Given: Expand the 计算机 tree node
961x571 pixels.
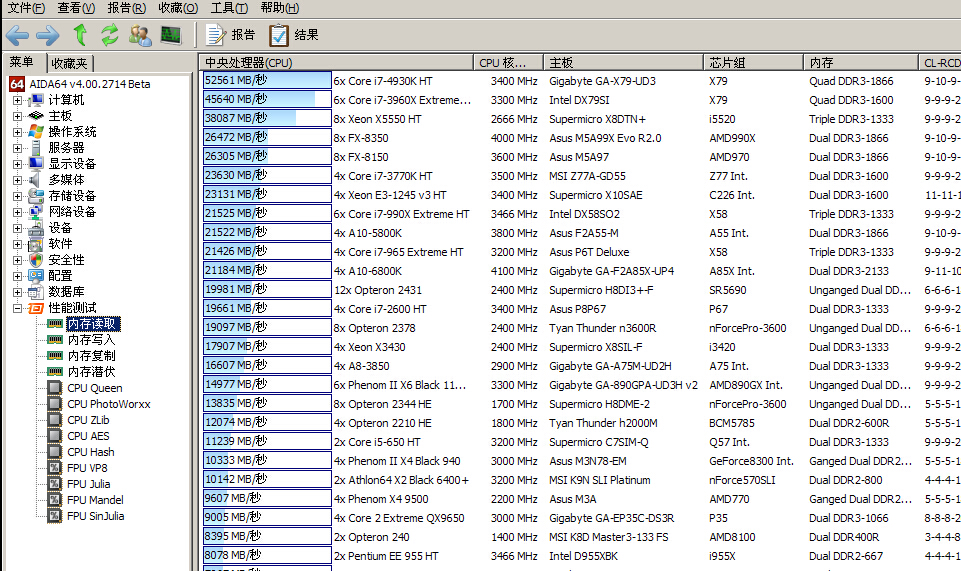Looking at the screenshot, I should coord(17,100).
